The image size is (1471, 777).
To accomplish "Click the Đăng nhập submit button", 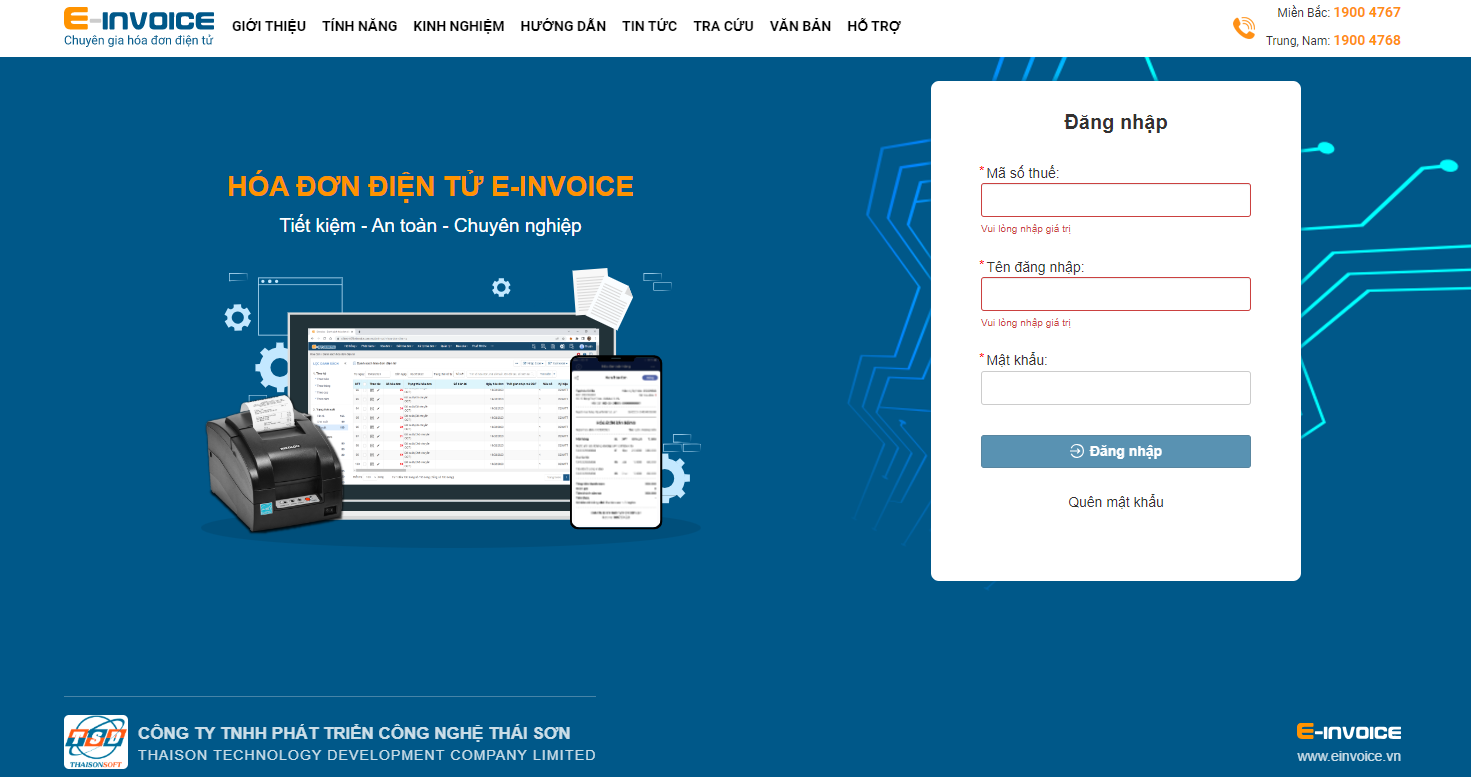I will pos(1115,451).
